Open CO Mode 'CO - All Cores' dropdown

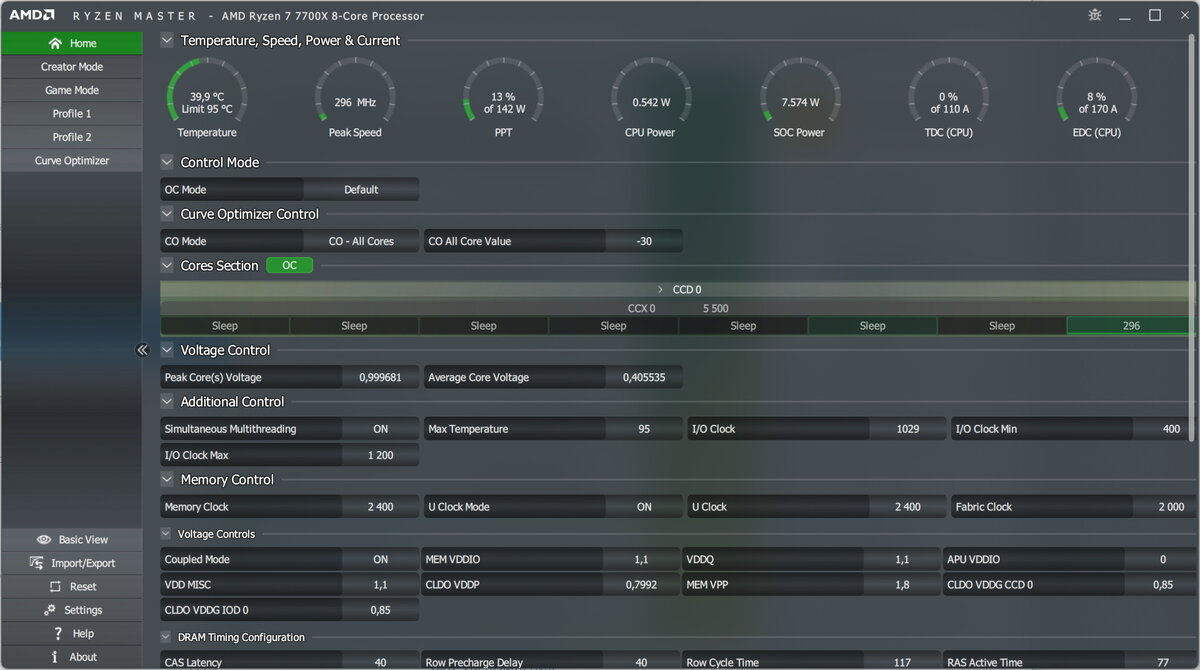coord(361,241)
